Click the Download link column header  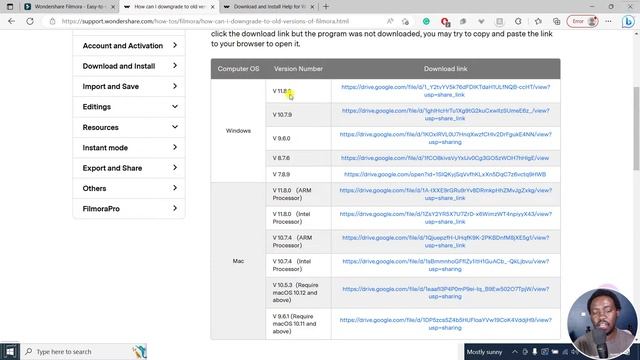(x=445, y=69)
